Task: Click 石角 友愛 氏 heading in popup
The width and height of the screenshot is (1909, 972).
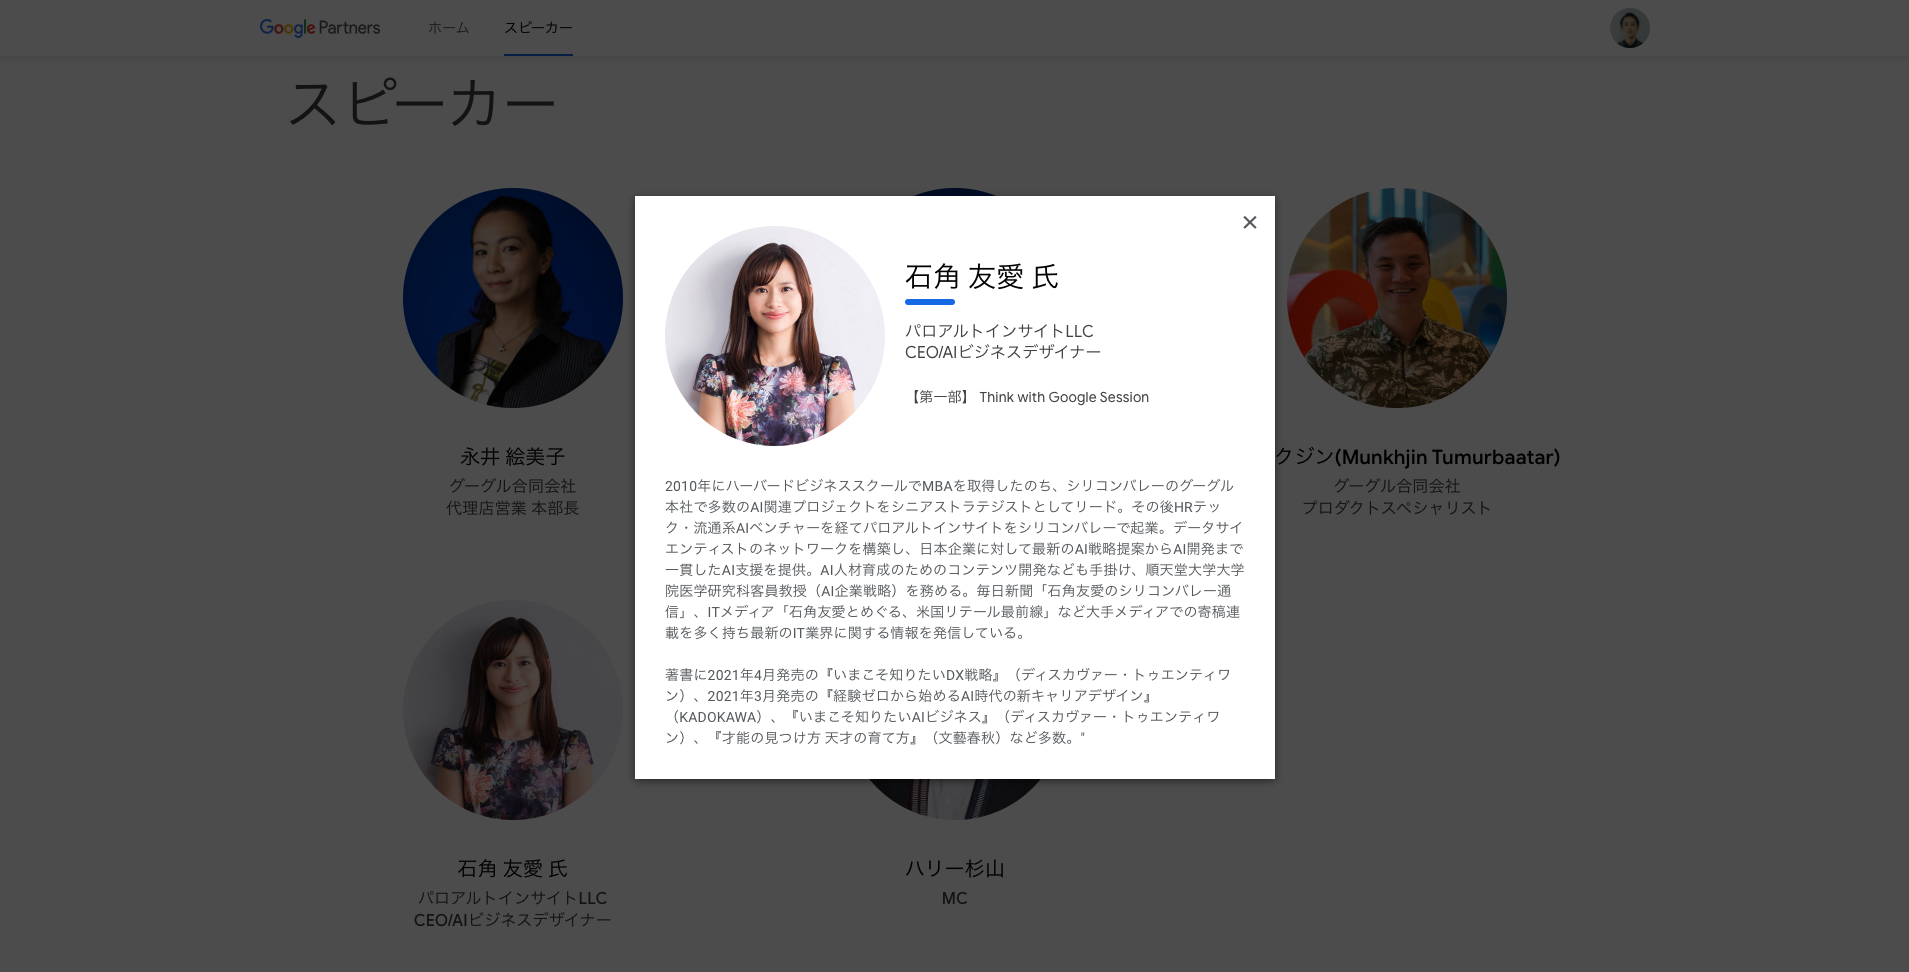Action: click(x=982, y=277)
